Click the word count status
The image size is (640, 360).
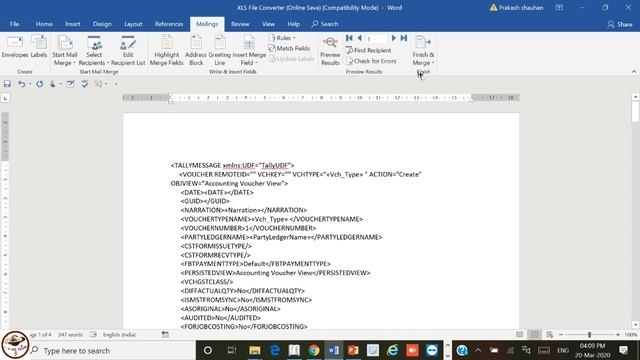[x=70, y=335]
